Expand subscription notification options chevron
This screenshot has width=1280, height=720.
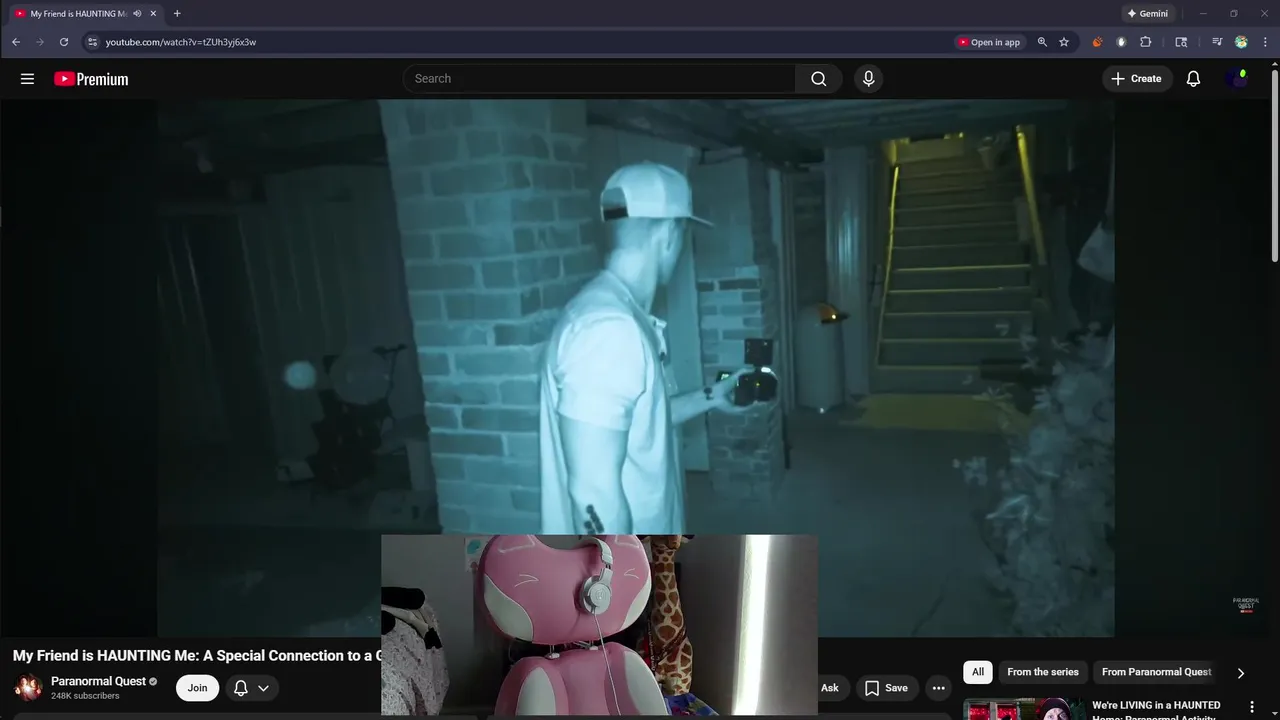point(264,688)
